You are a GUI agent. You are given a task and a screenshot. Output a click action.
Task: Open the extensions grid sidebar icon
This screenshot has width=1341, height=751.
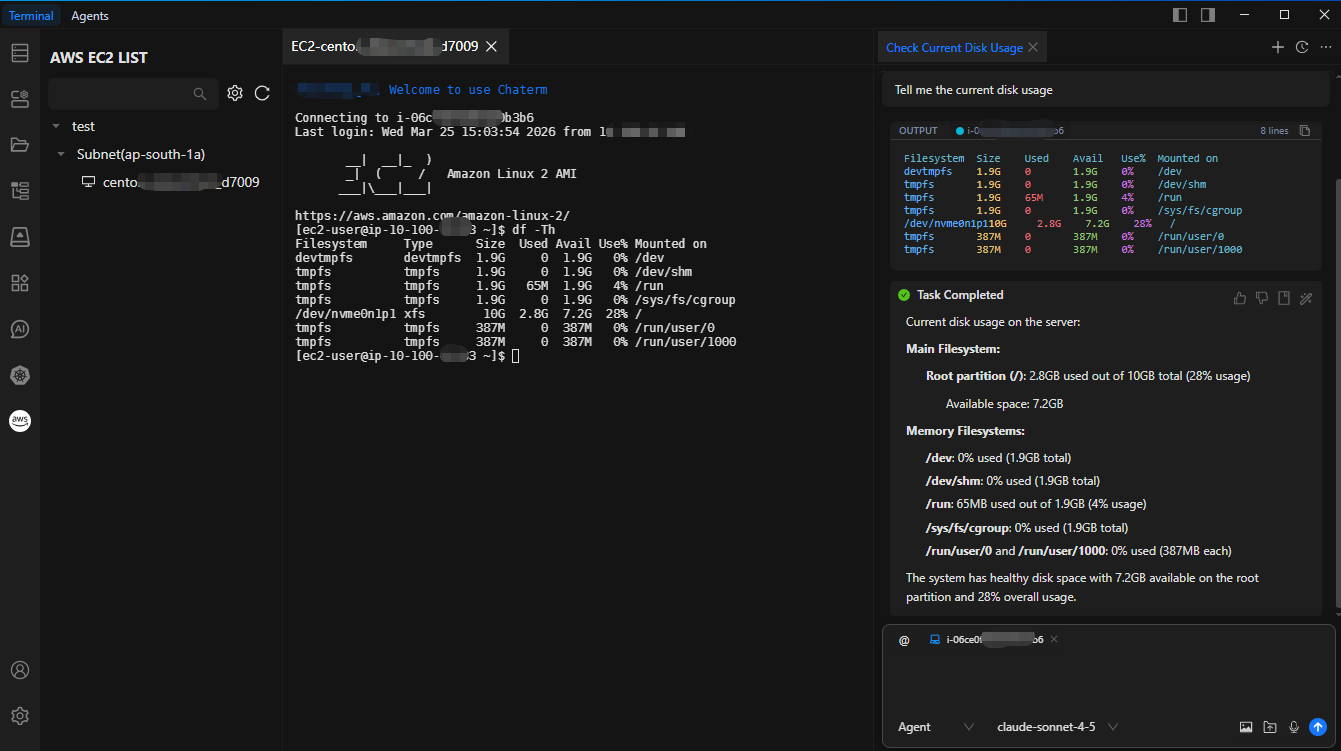pos(20,282)
